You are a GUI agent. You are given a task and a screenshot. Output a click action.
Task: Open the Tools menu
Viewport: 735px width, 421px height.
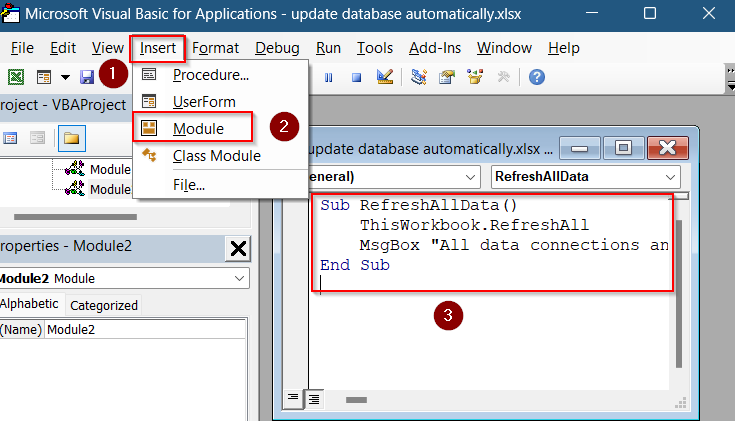[375, 48]
